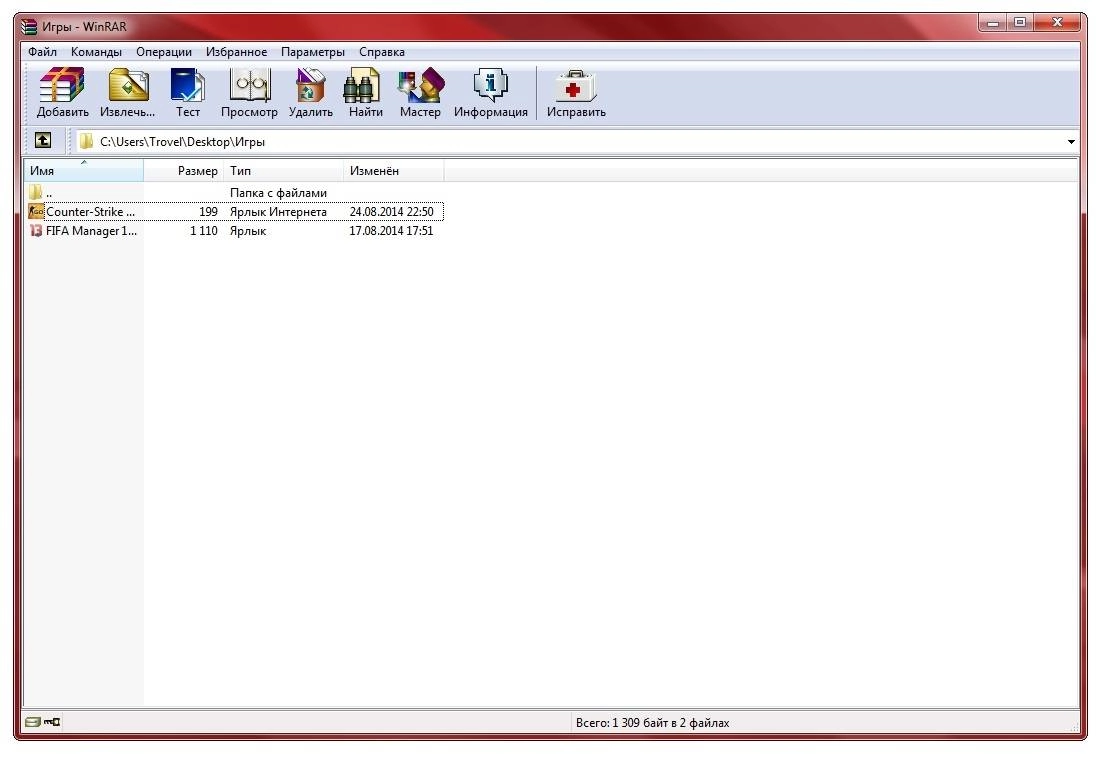Click the date 24.08.2014 22:50
This screenshot has height=760, width=1105.
391,212
